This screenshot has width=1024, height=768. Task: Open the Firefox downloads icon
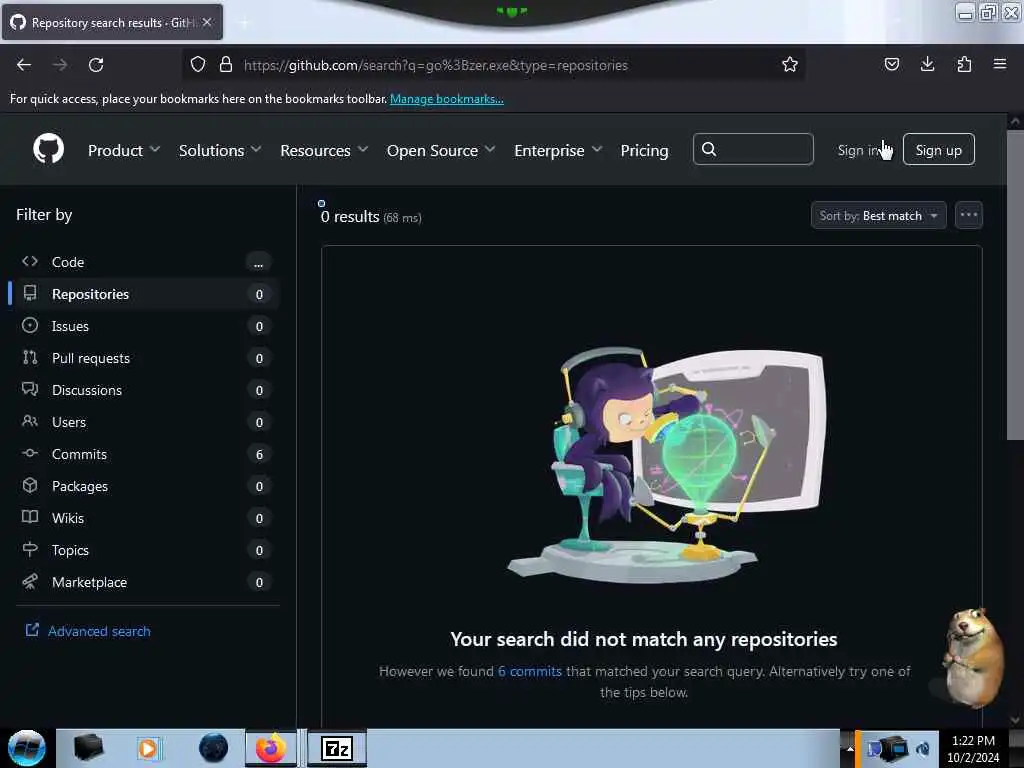(x=927, y=64)
